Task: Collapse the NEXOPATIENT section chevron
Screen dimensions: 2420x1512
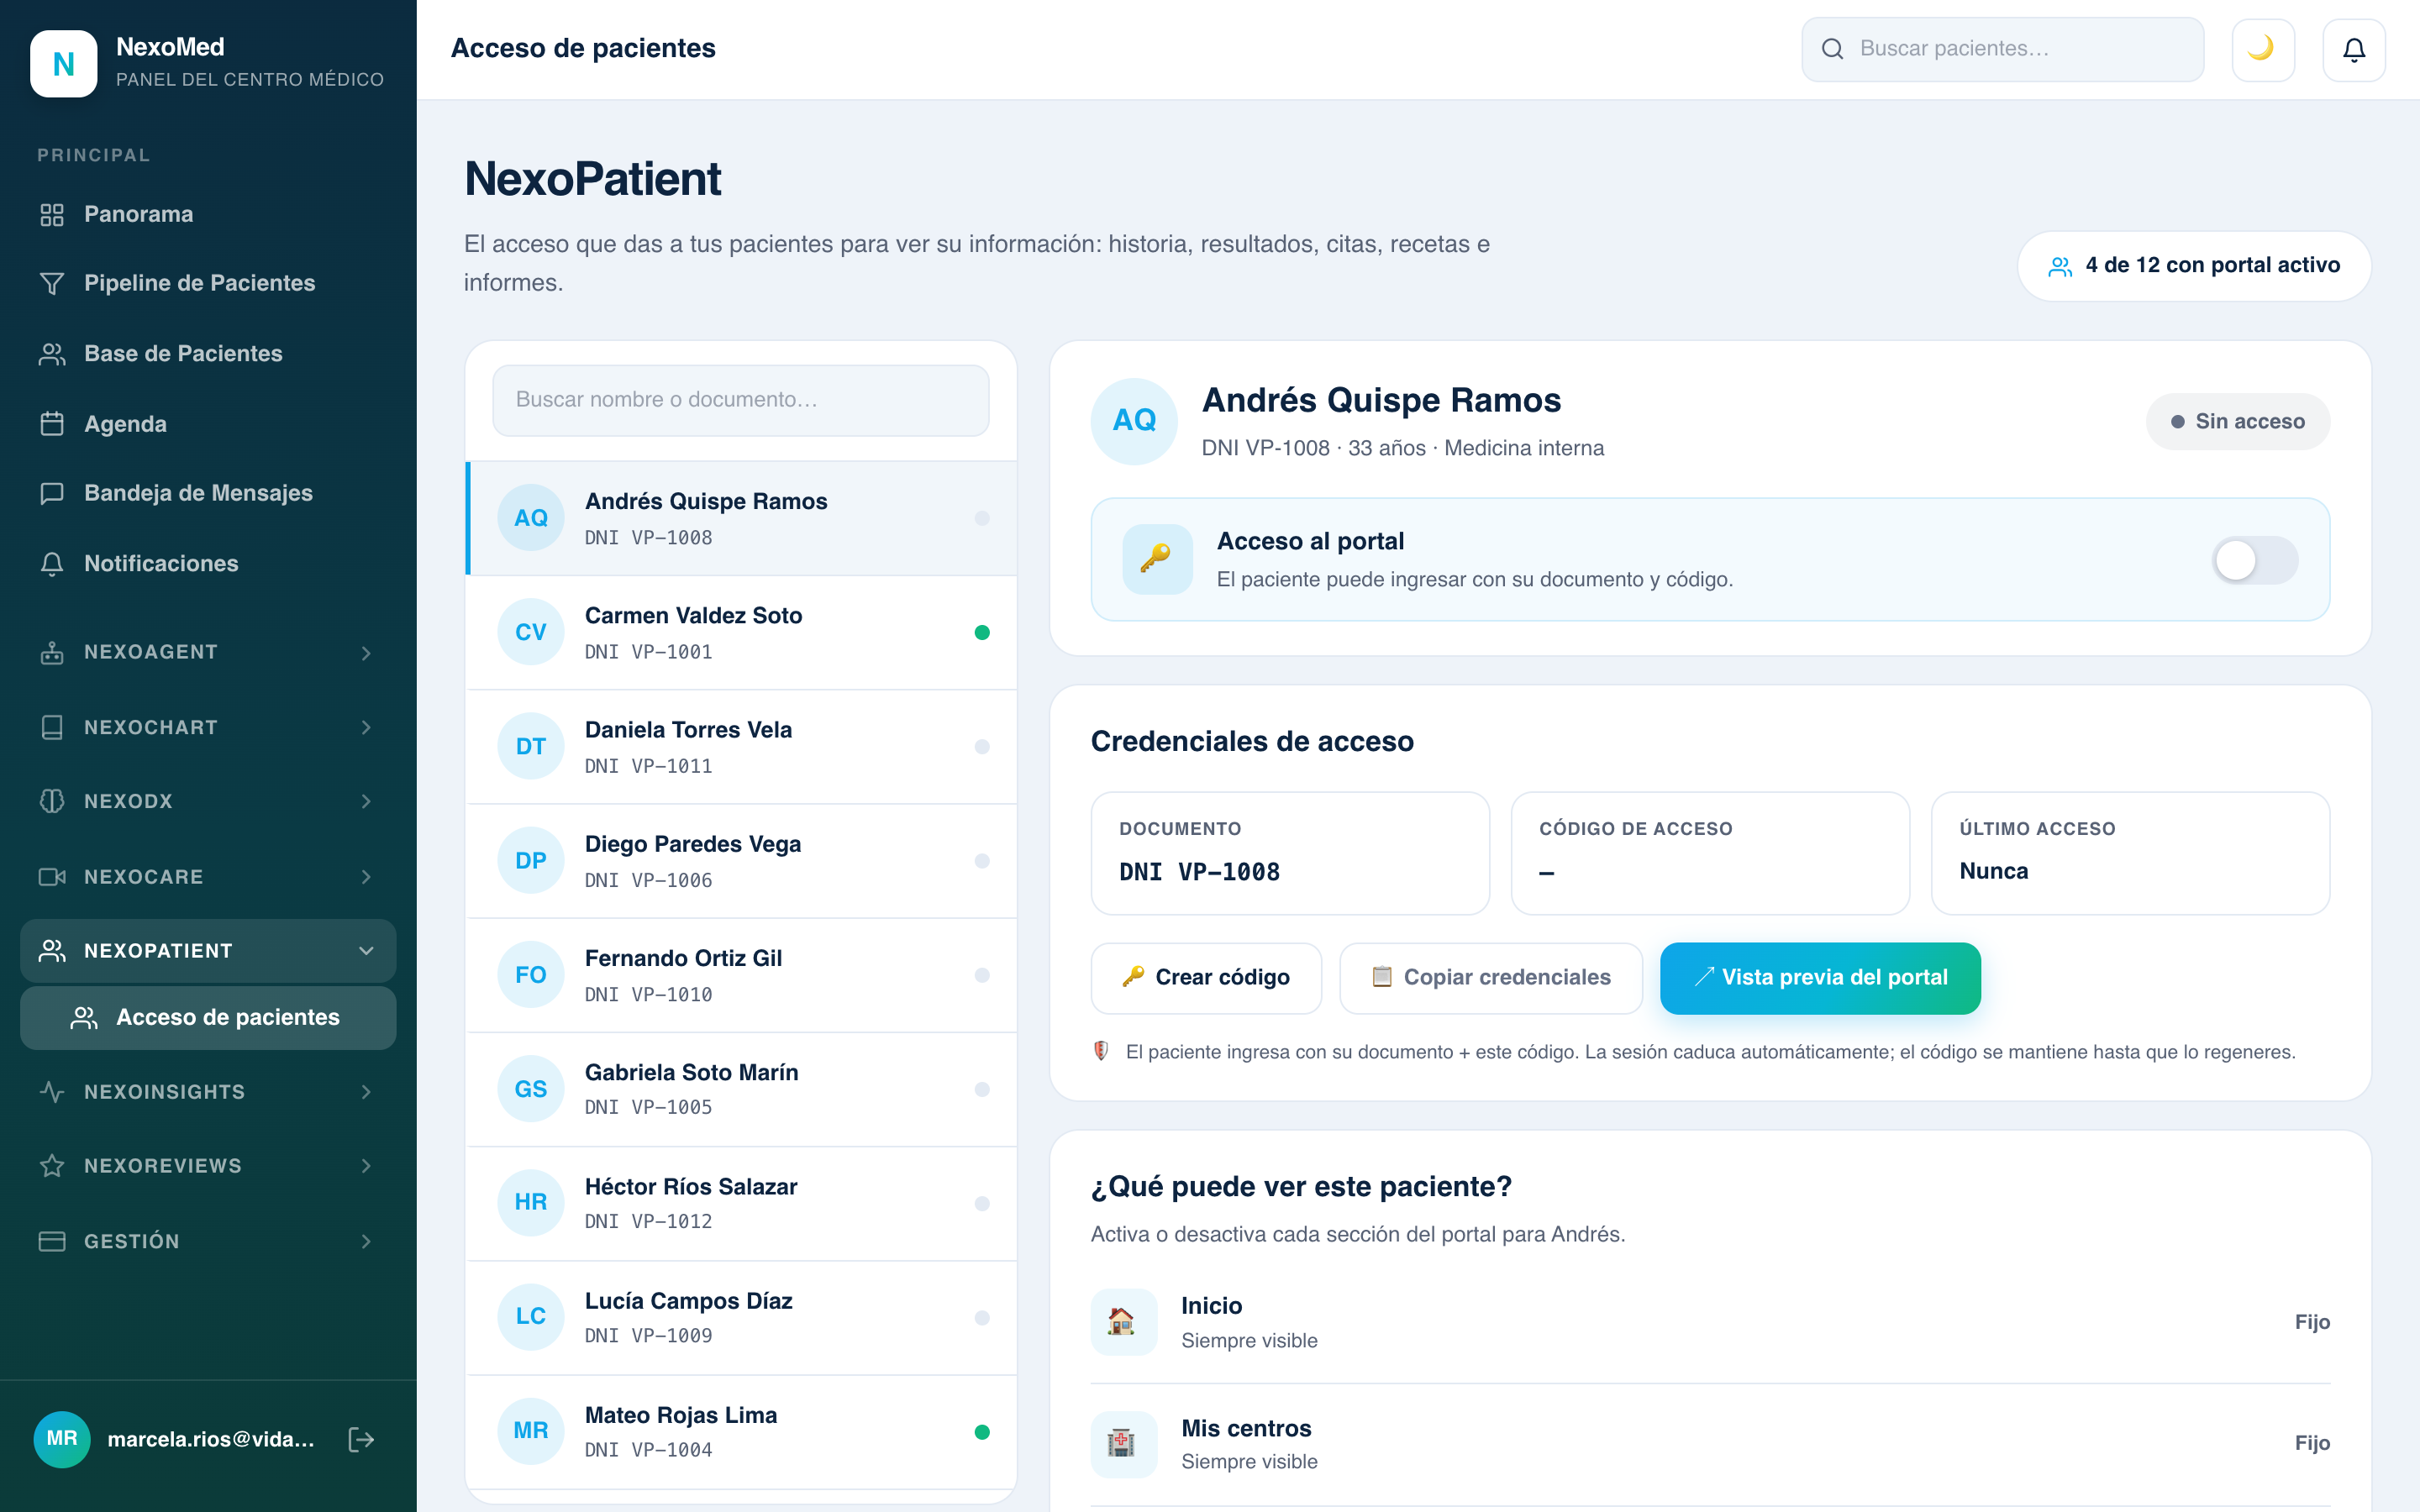Action: point(366,951)
